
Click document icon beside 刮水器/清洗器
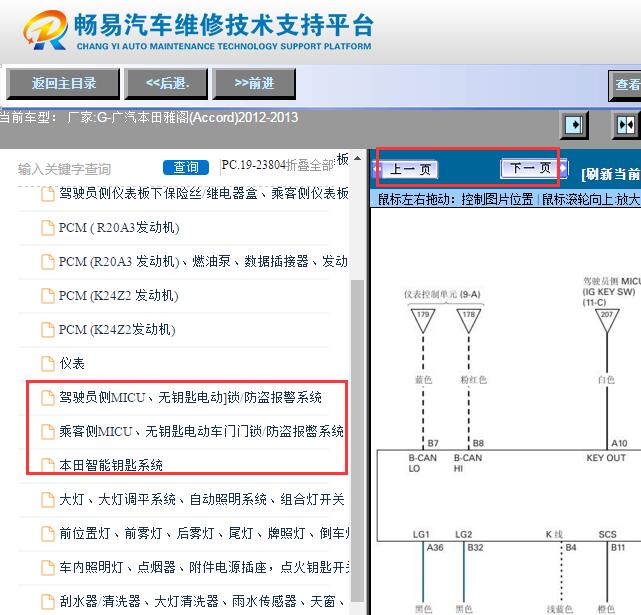pos(48,601)
